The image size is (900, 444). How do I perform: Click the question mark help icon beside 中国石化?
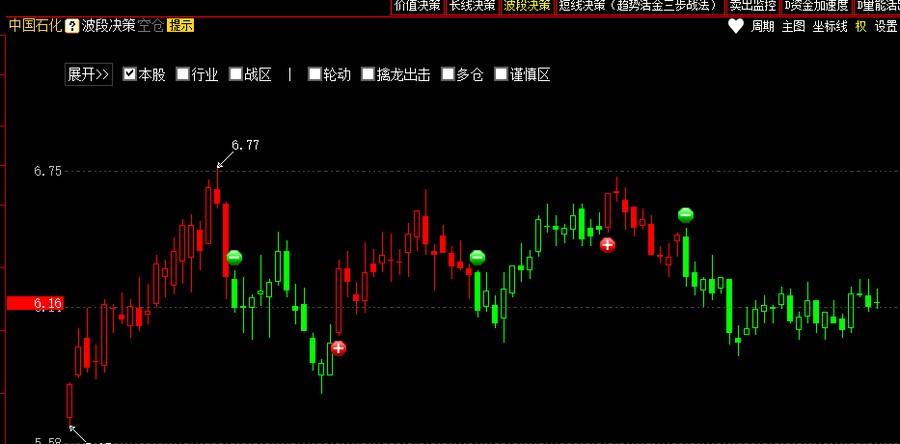click(71, 26)
